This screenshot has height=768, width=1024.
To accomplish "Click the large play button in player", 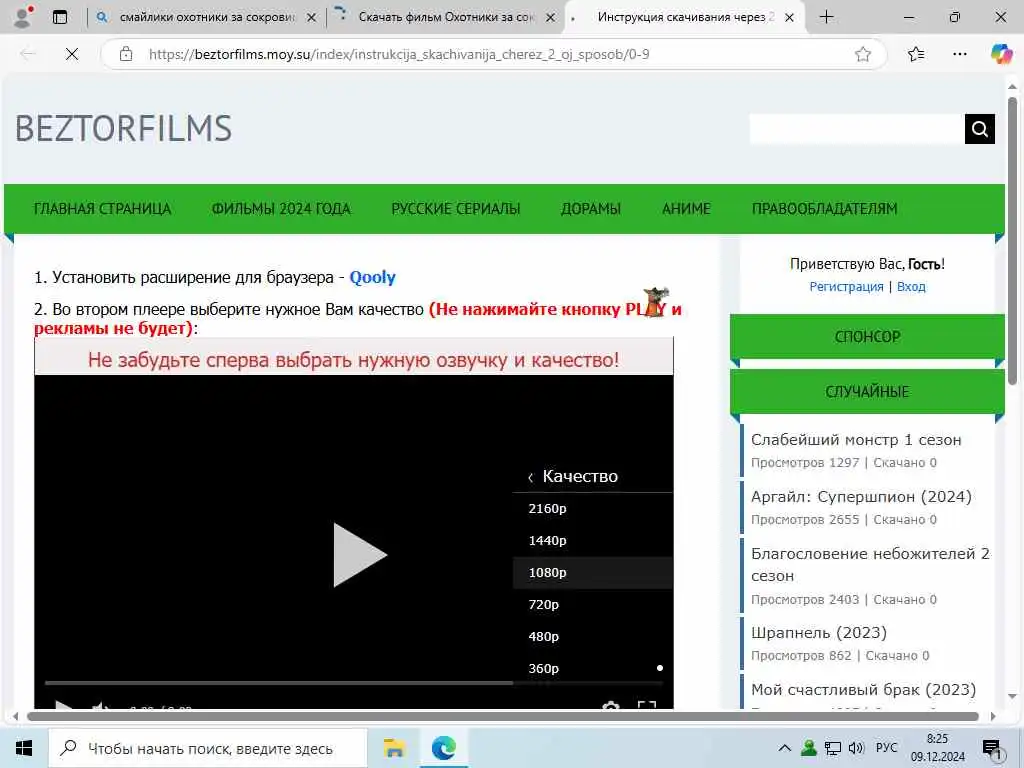I will click(360, 555).
